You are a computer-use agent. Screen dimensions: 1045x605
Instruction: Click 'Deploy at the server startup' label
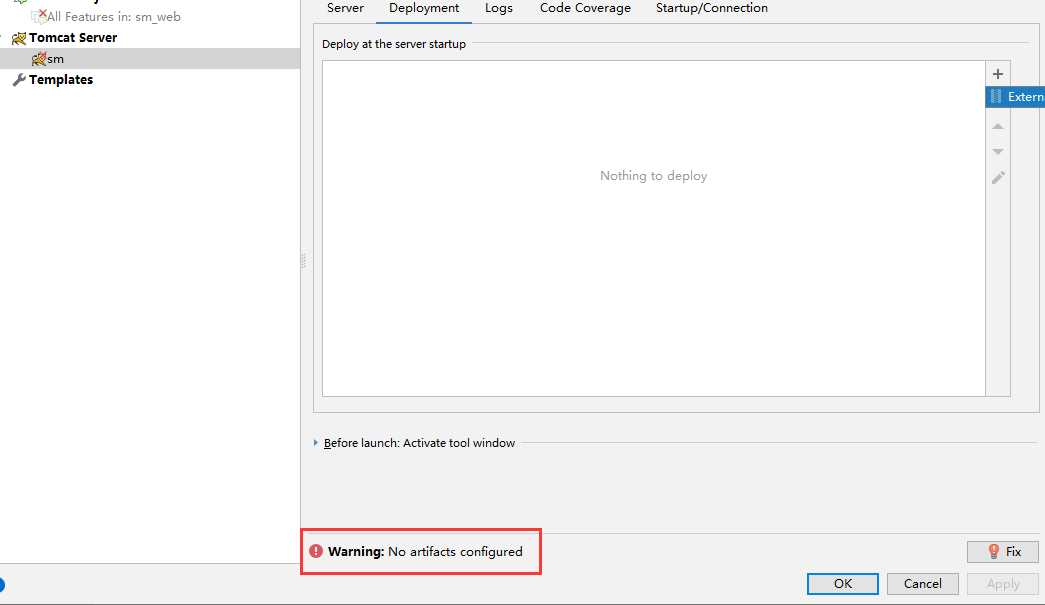coord(394,44)
